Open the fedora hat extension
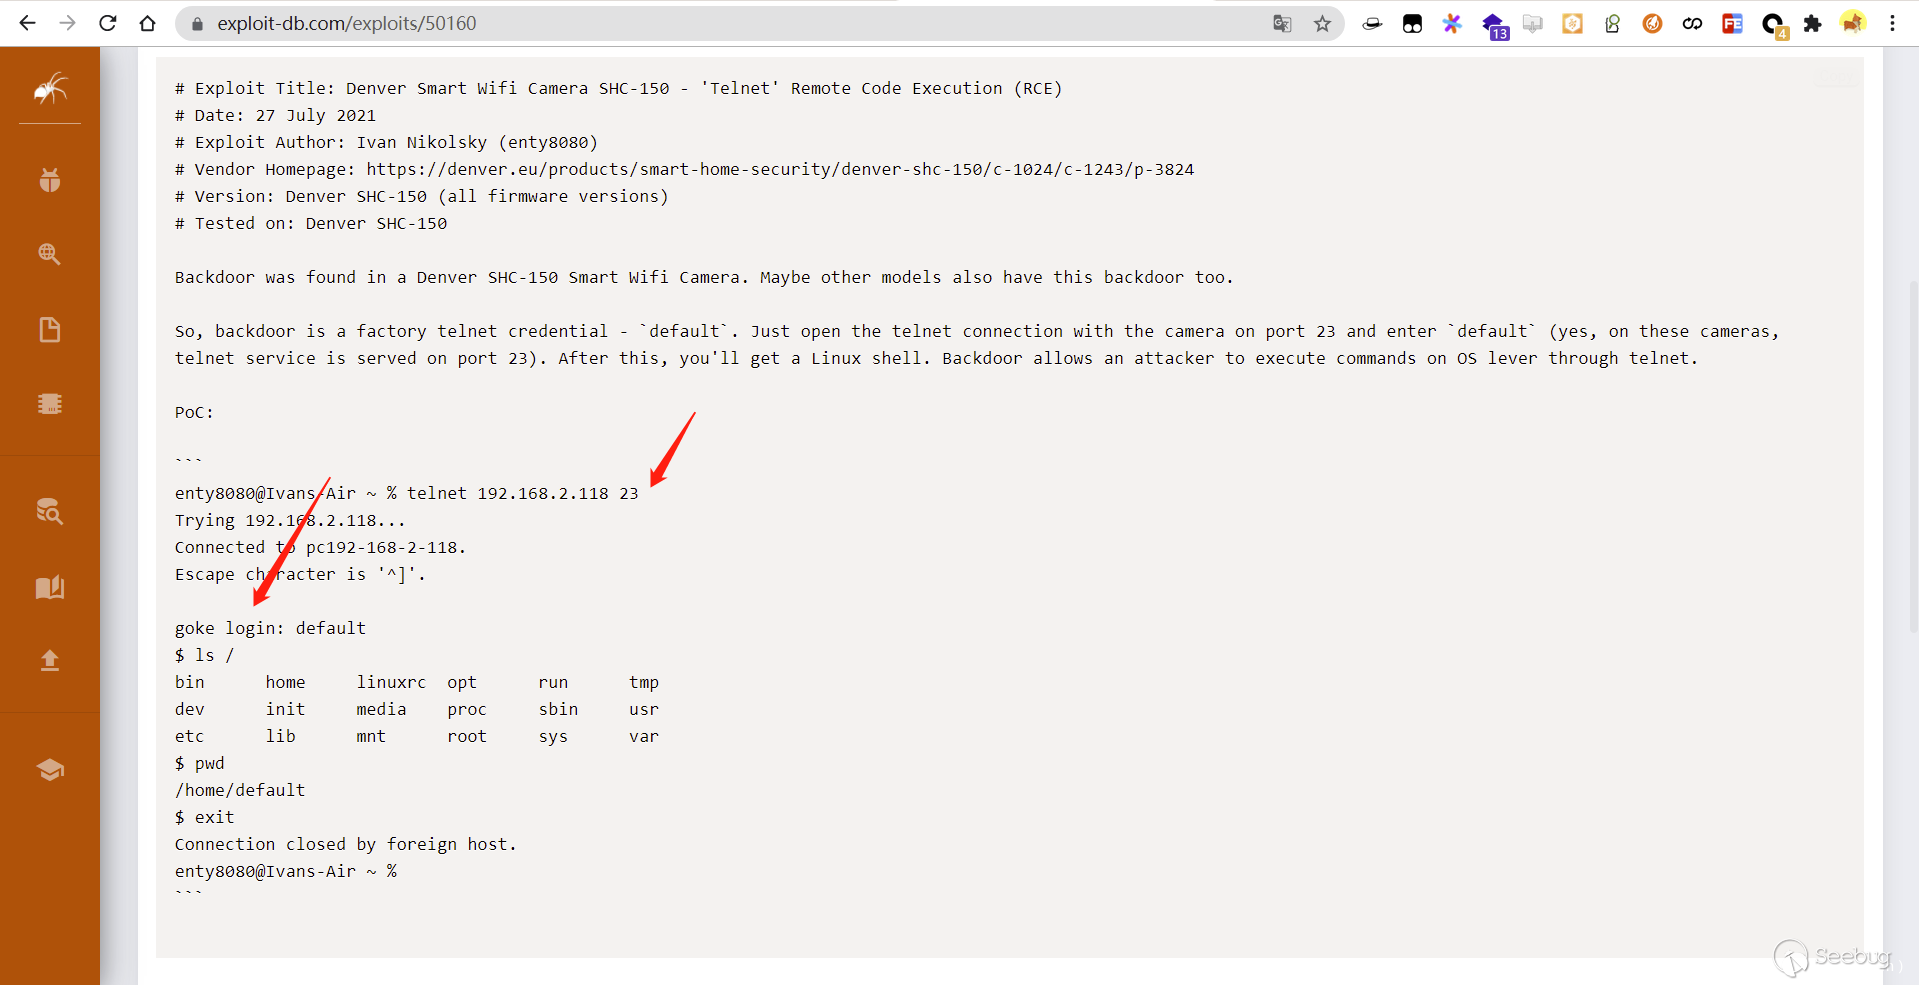 coord(1372,23)
